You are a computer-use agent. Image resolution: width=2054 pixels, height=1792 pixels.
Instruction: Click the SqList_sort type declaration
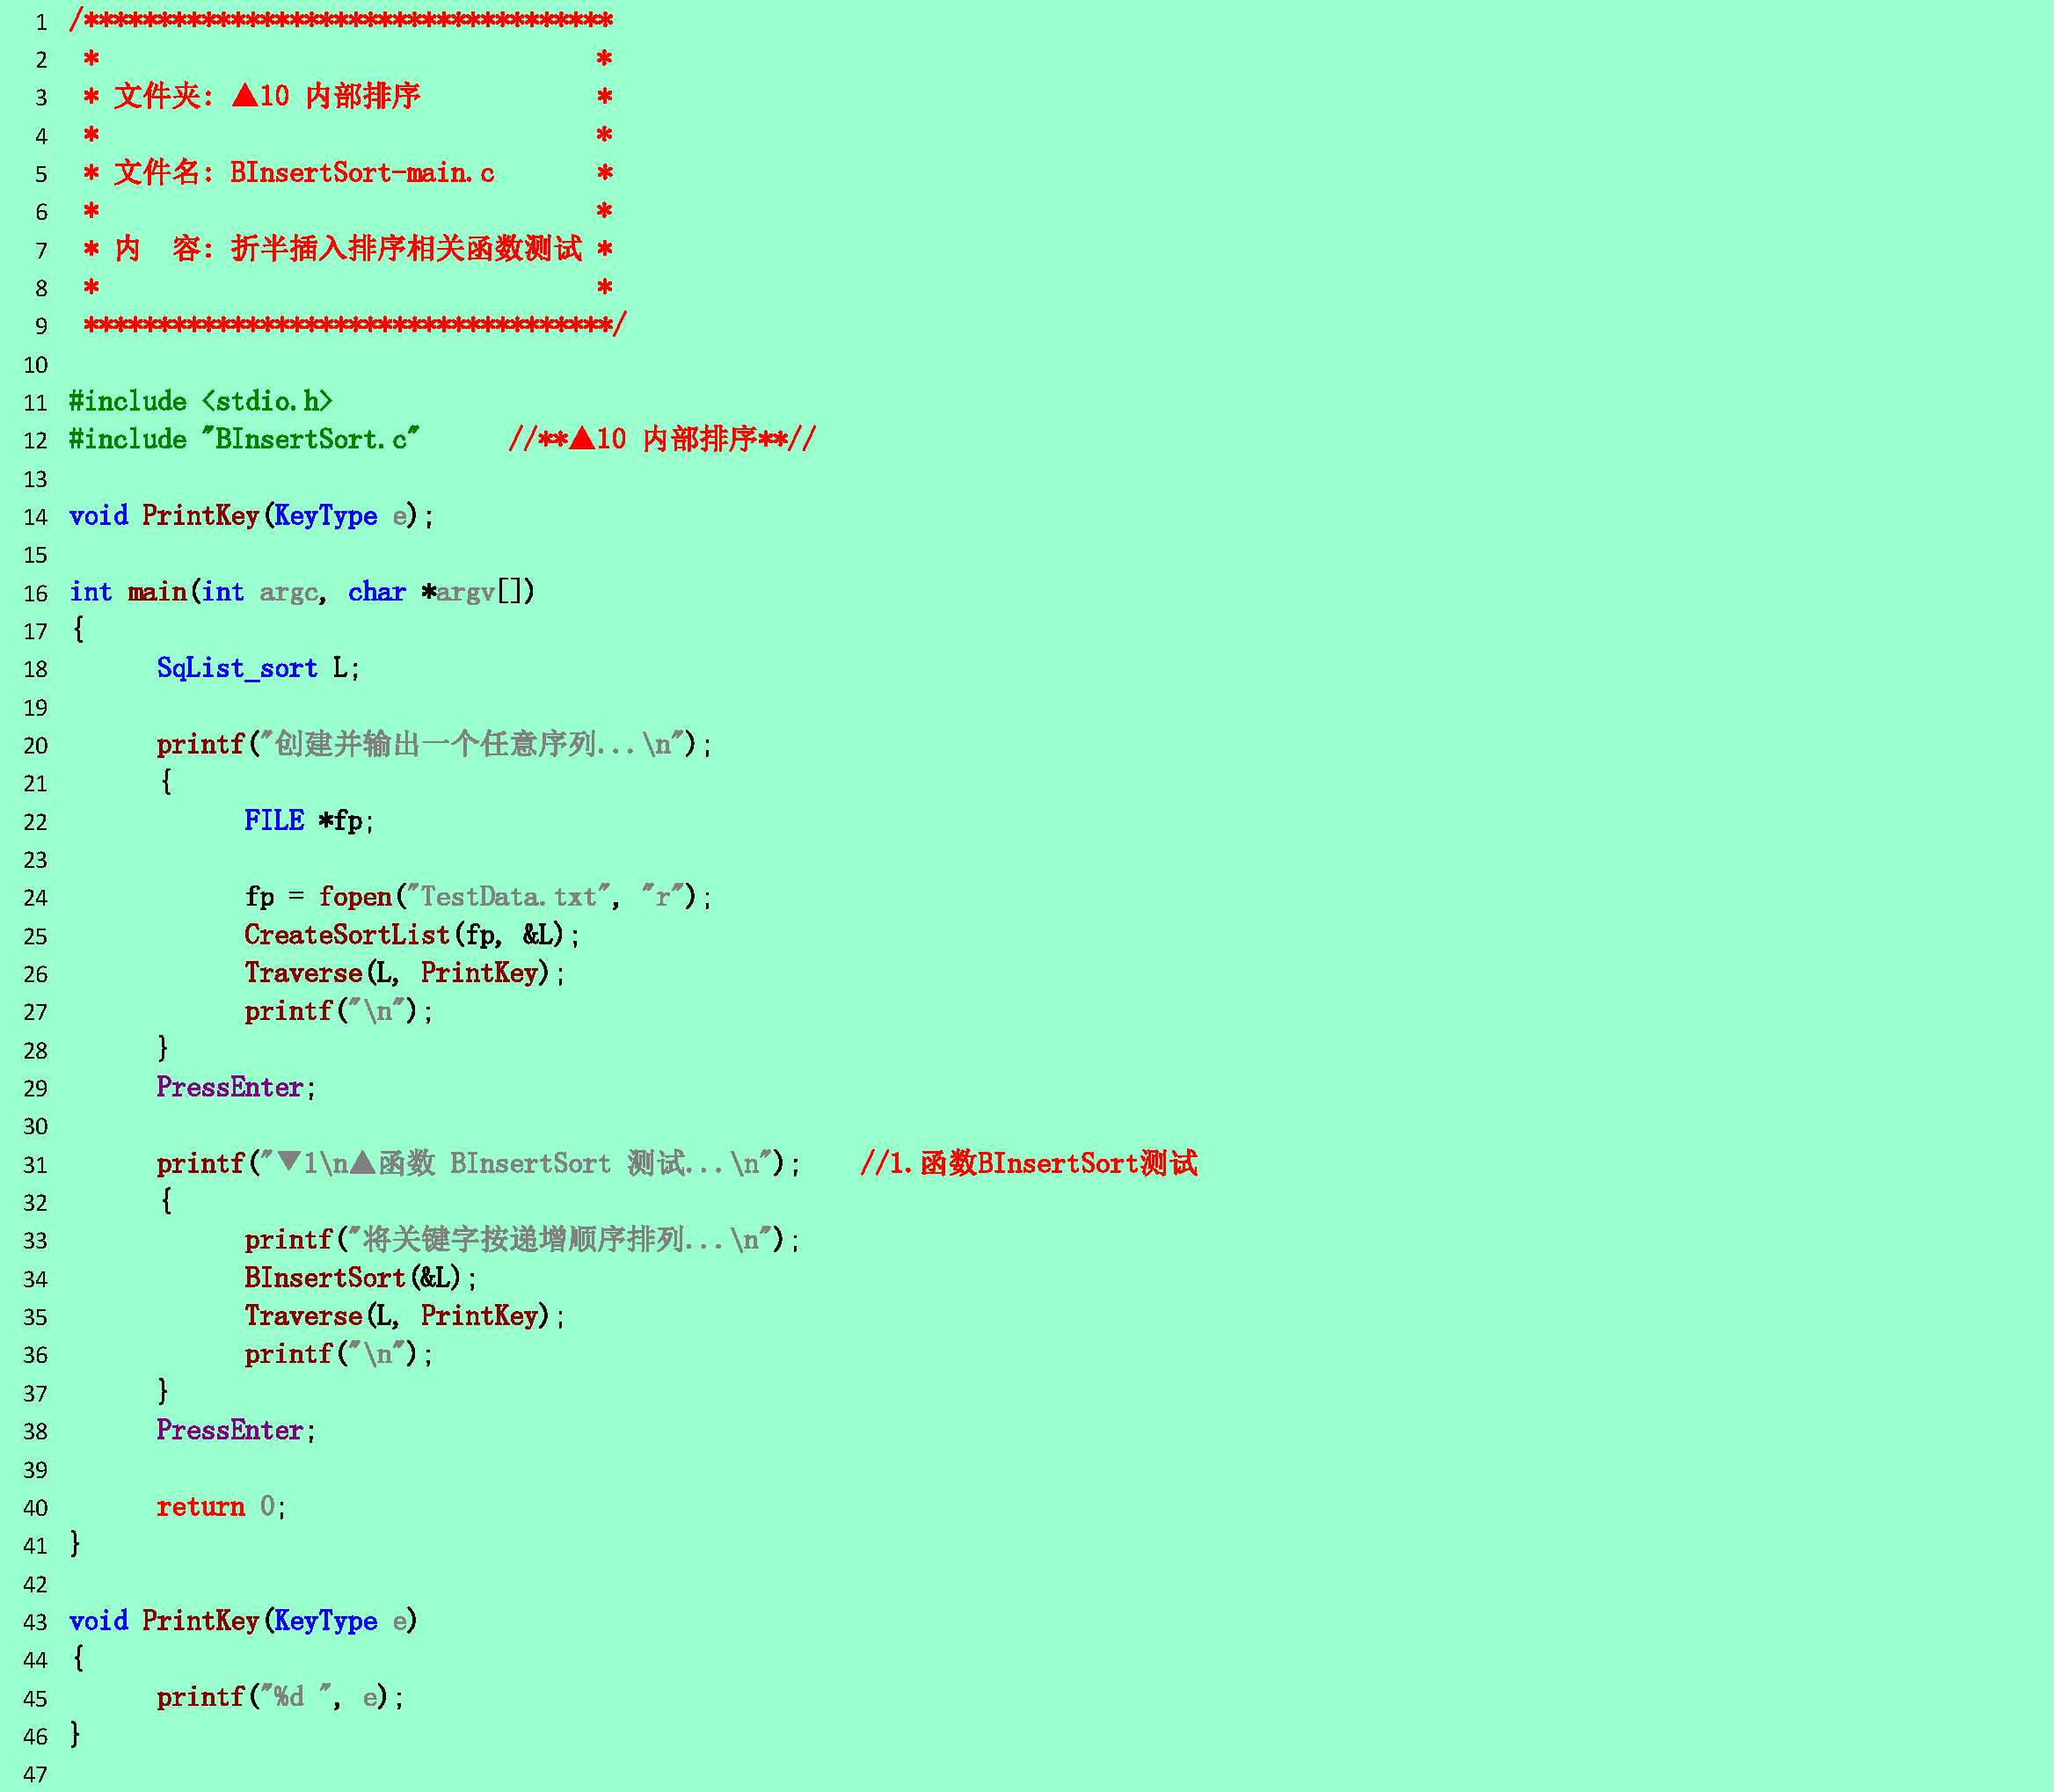click(x=237, y=668)
